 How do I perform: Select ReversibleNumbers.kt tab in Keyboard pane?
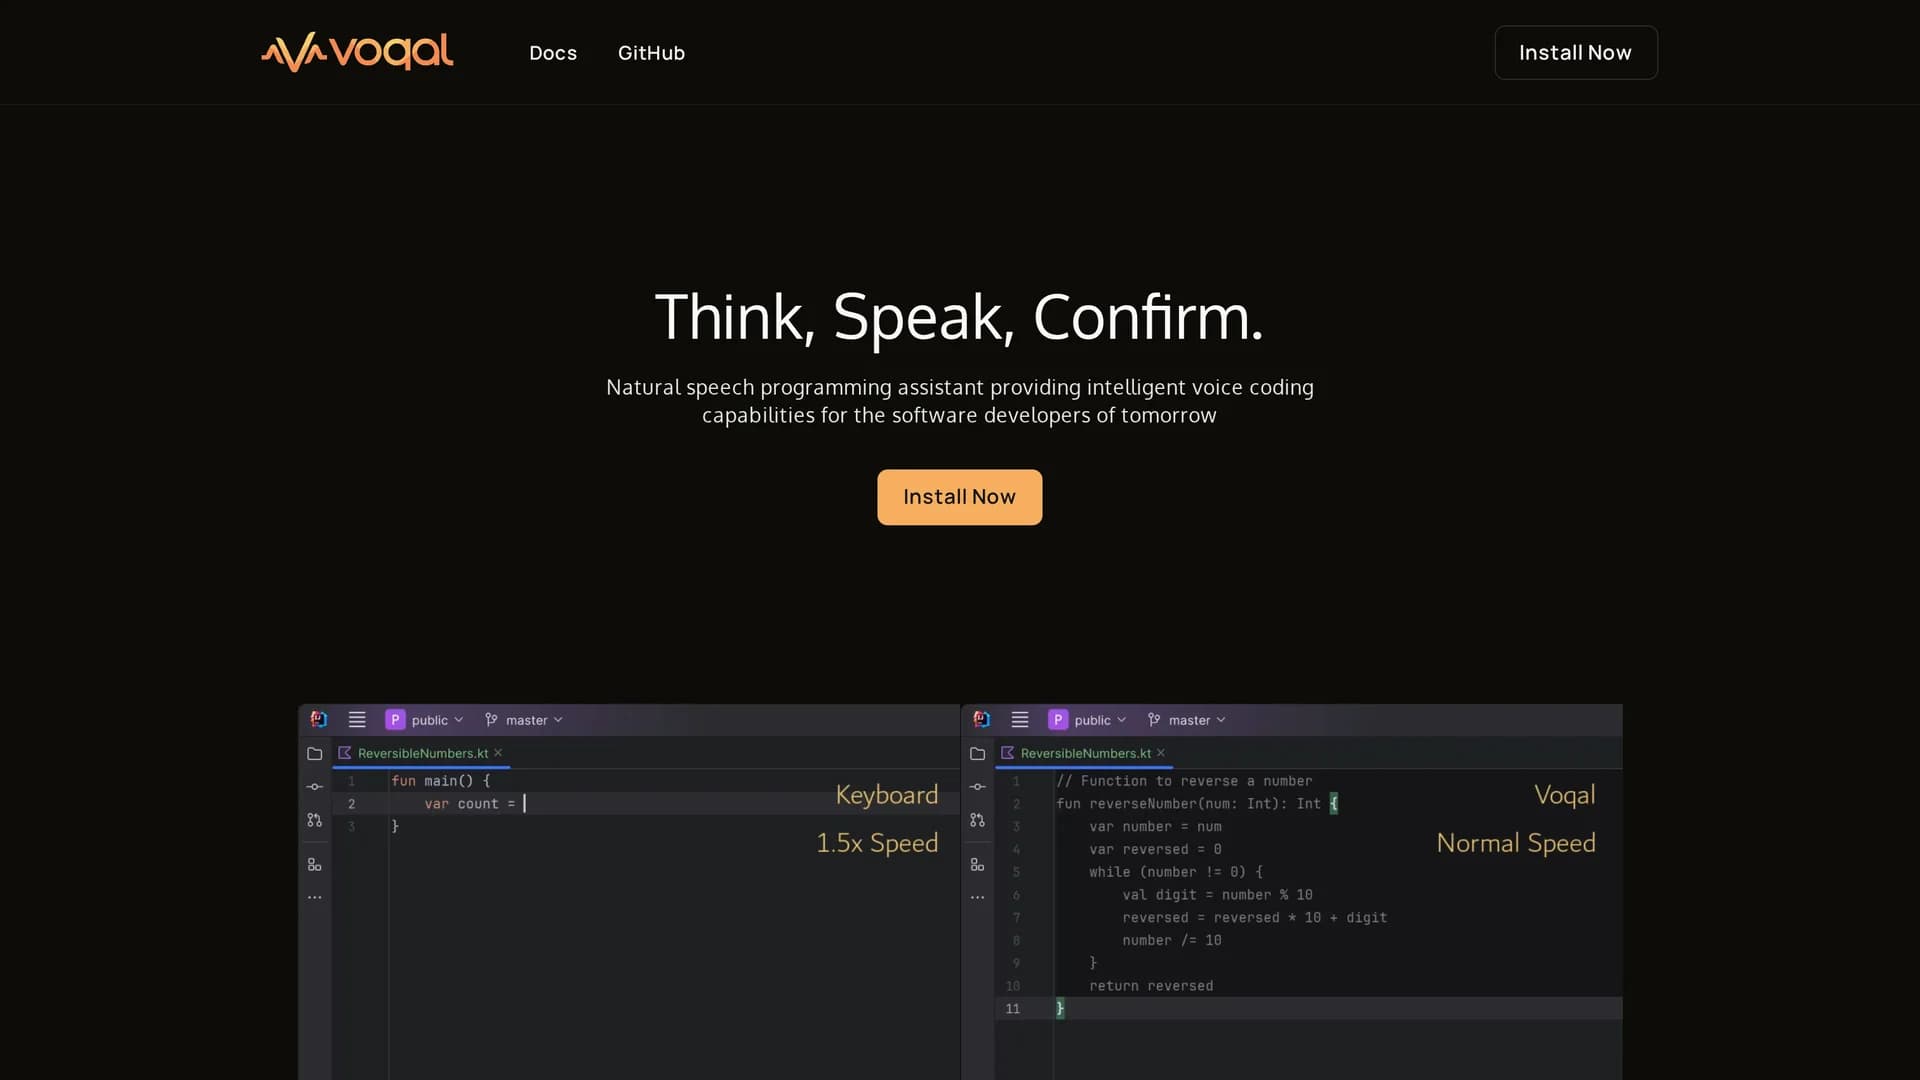[422, 753]
